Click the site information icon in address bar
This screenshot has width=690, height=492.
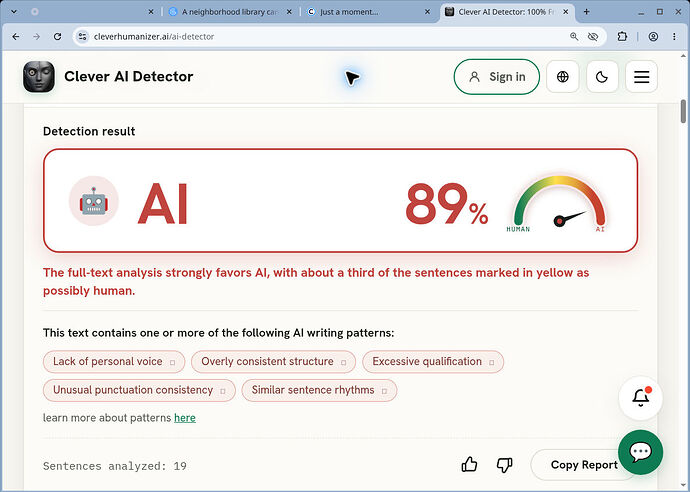point(82,37)
